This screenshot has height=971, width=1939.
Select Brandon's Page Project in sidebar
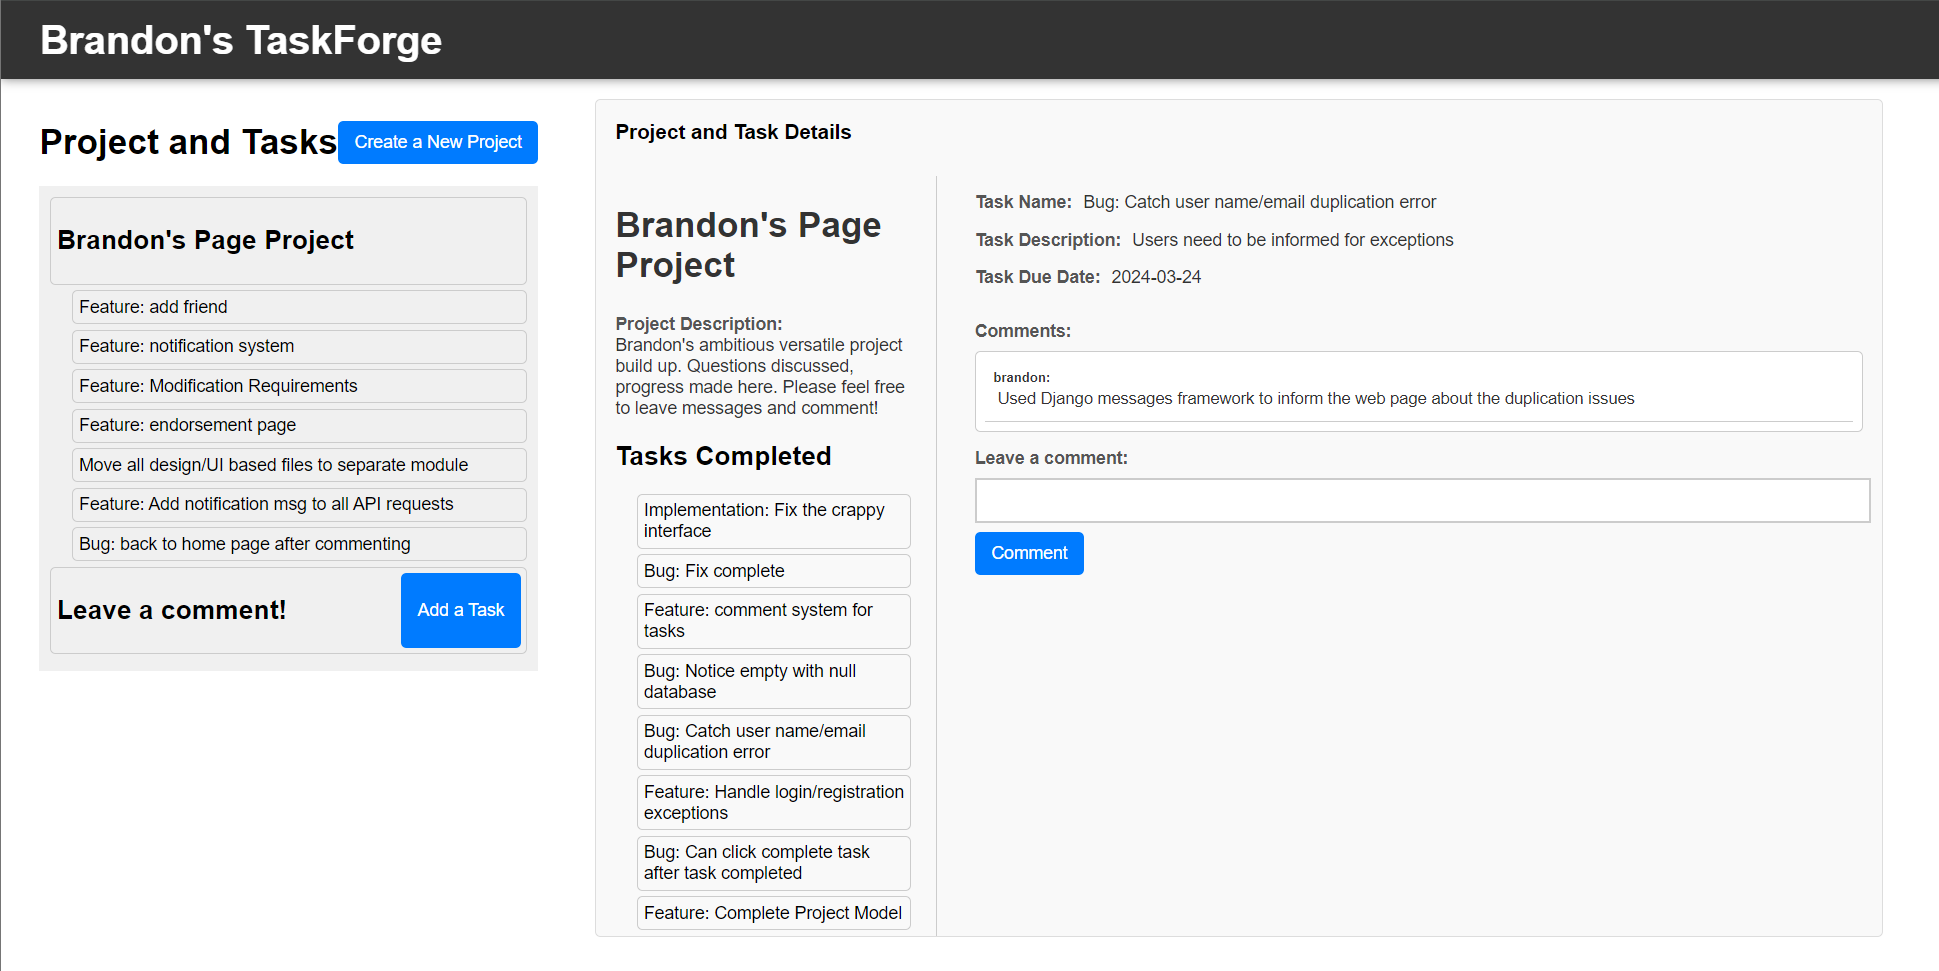[x=288, y=240]
